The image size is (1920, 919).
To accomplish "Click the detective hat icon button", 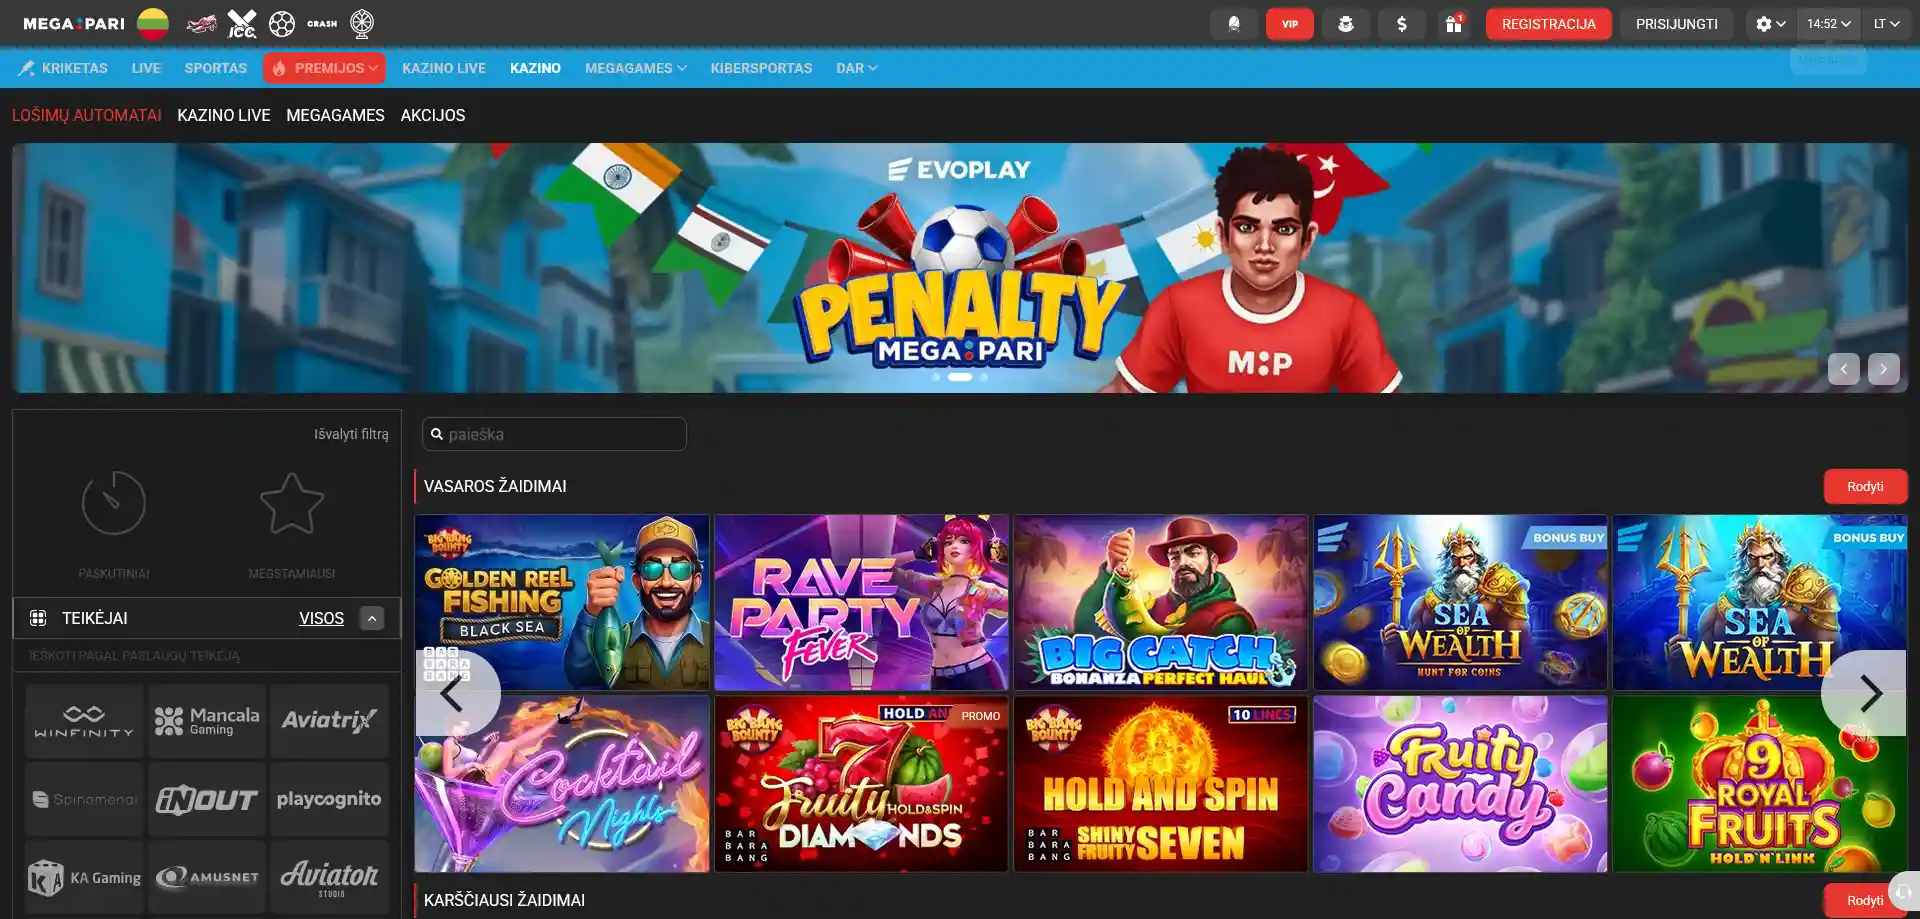I will tap(1346, 24).
